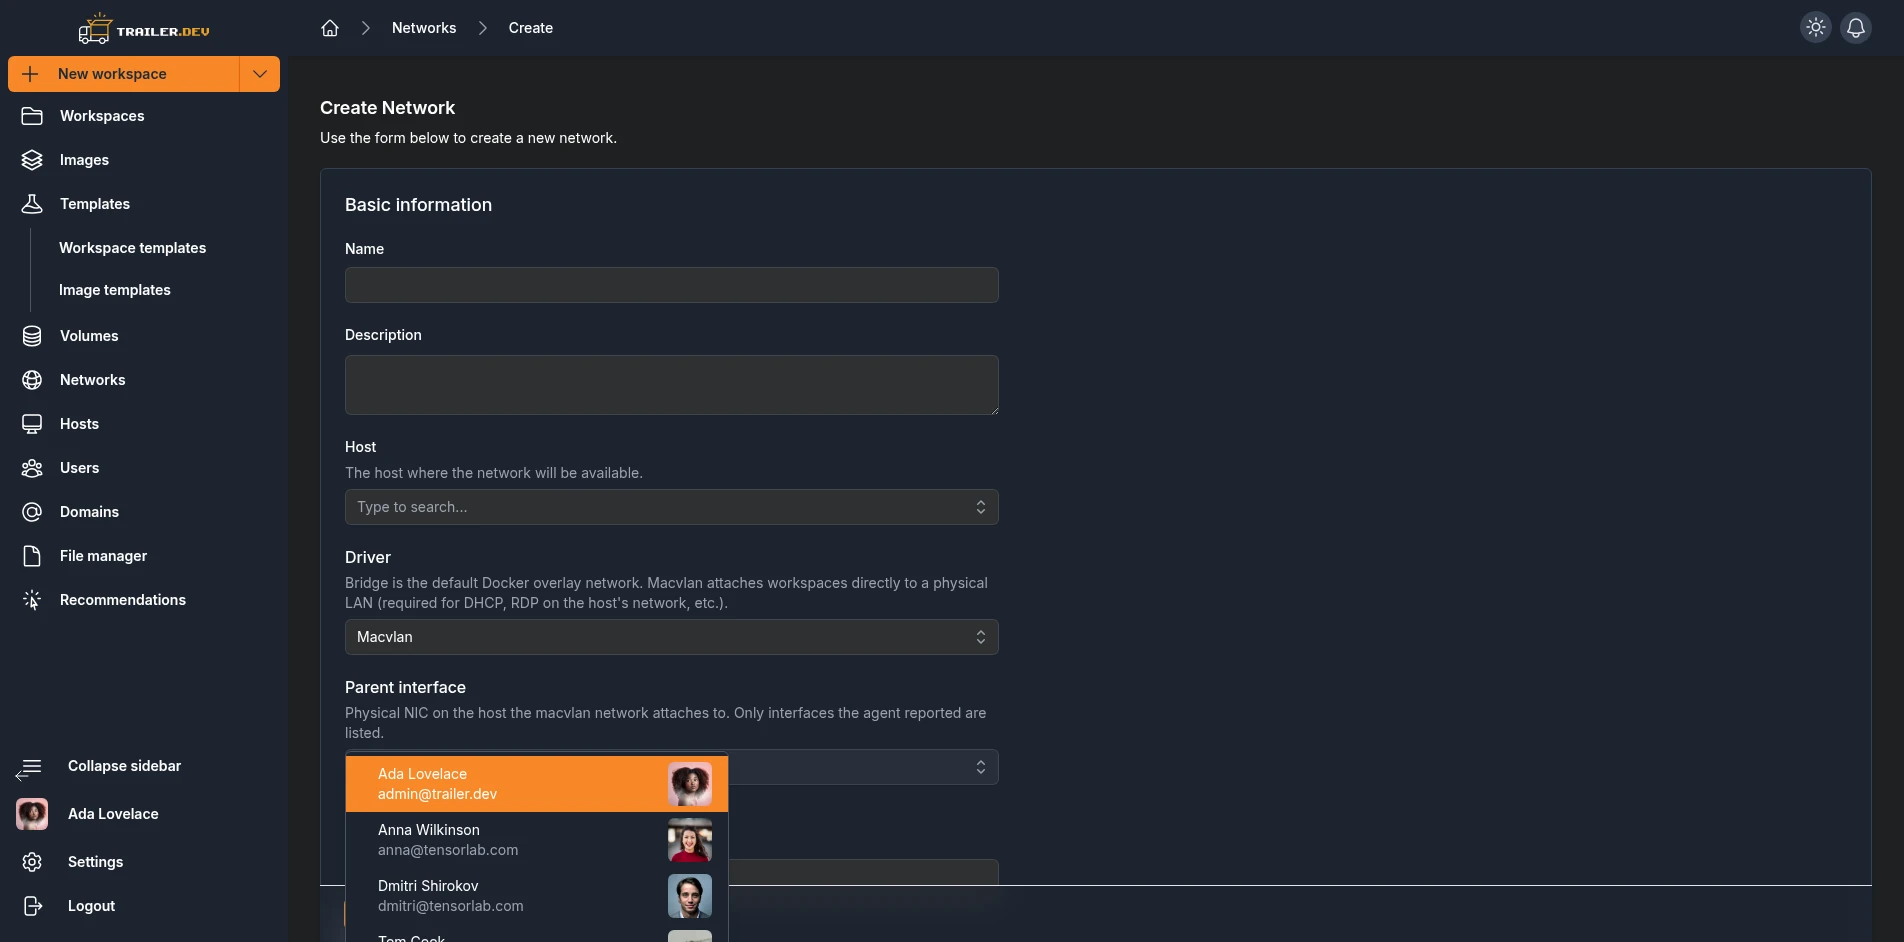Screen dimensions: 1904x942
Task: Click the Driver dropdown chevron arrows
Action: [x=981, y=637]
